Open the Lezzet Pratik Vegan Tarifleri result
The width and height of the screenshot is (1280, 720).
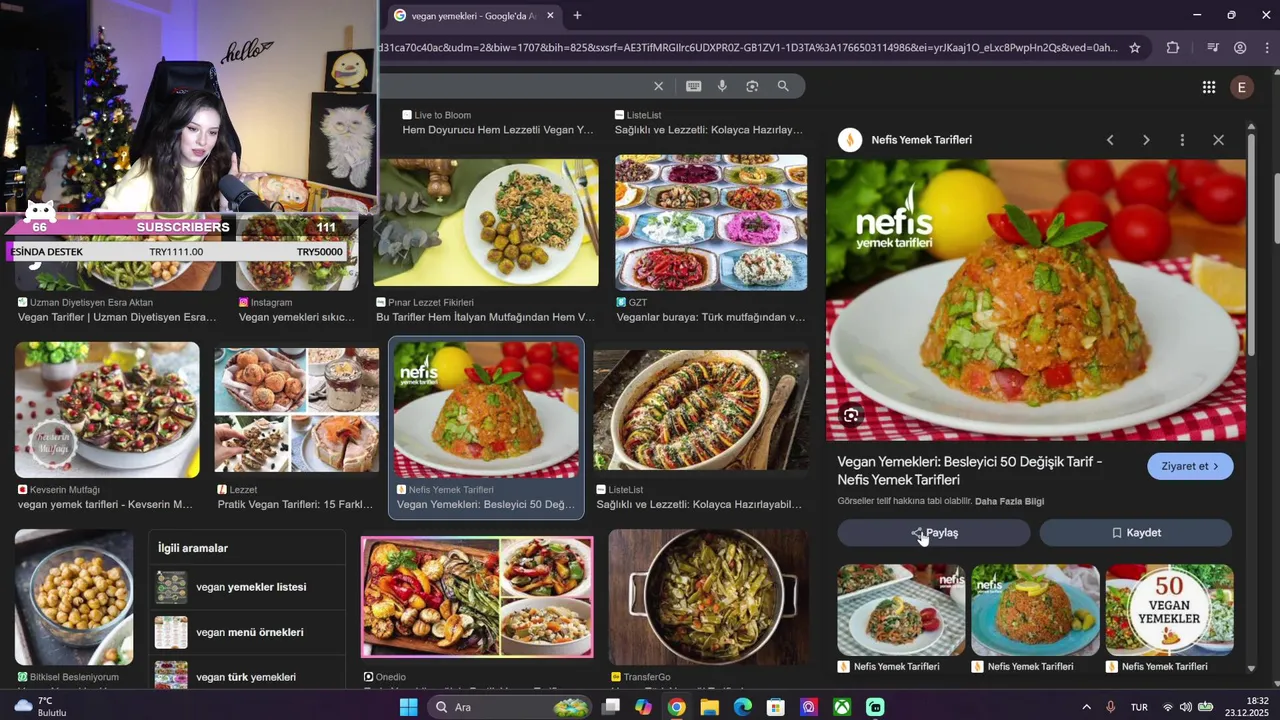click(297, 410)
